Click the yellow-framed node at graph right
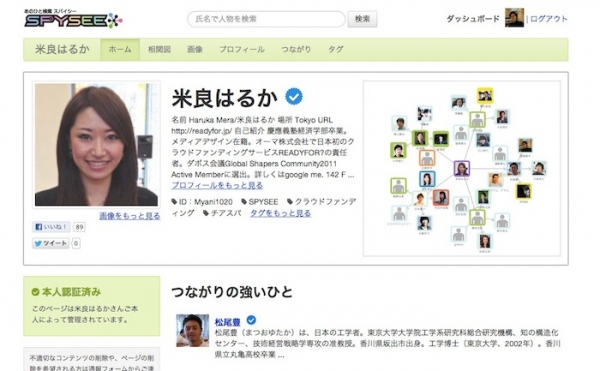This screenshot has width=600, height=371. 523,191
